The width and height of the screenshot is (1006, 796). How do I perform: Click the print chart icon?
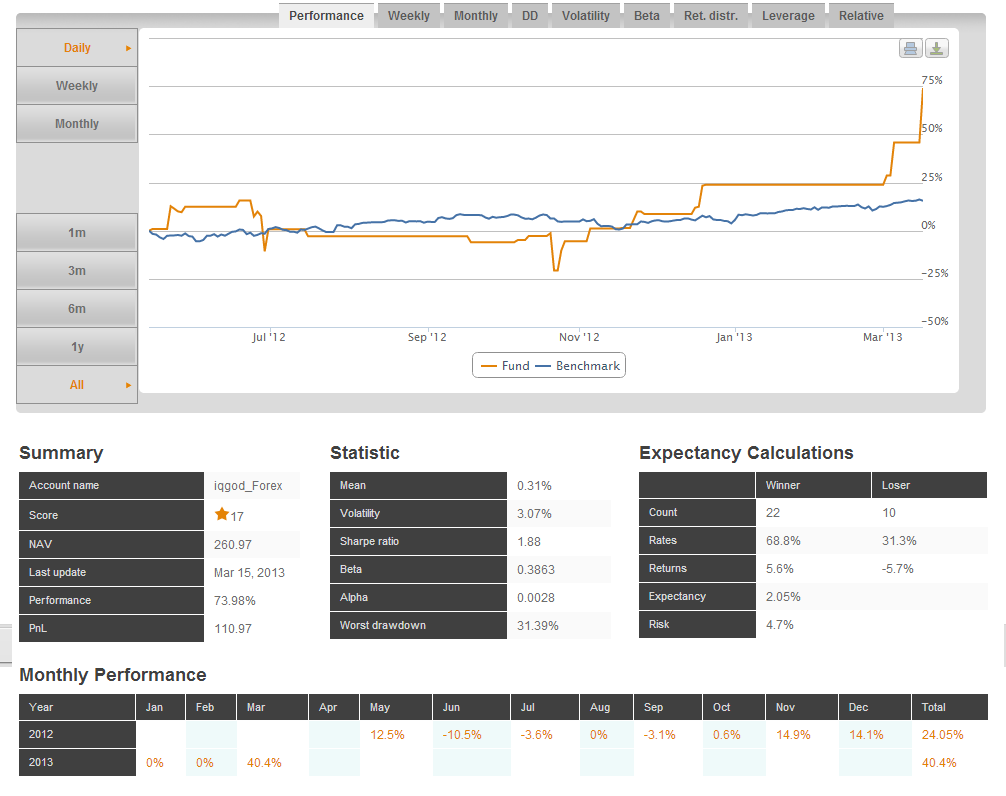[x=910, y=49]
